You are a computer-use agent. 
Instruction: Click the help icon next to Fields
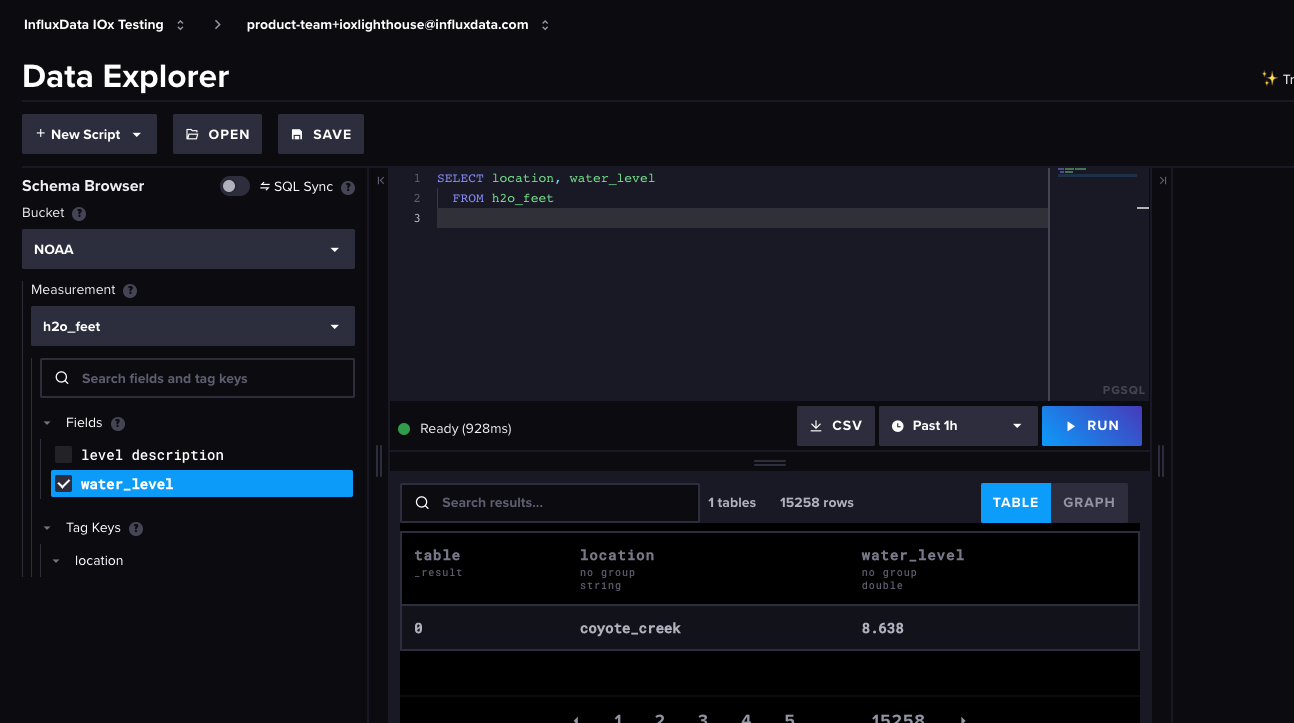[117, 423]
